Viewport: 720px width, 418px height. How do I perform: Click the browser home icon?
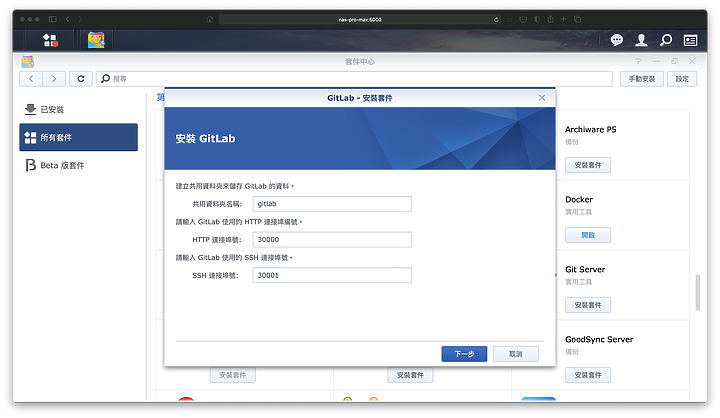(210, 19)
